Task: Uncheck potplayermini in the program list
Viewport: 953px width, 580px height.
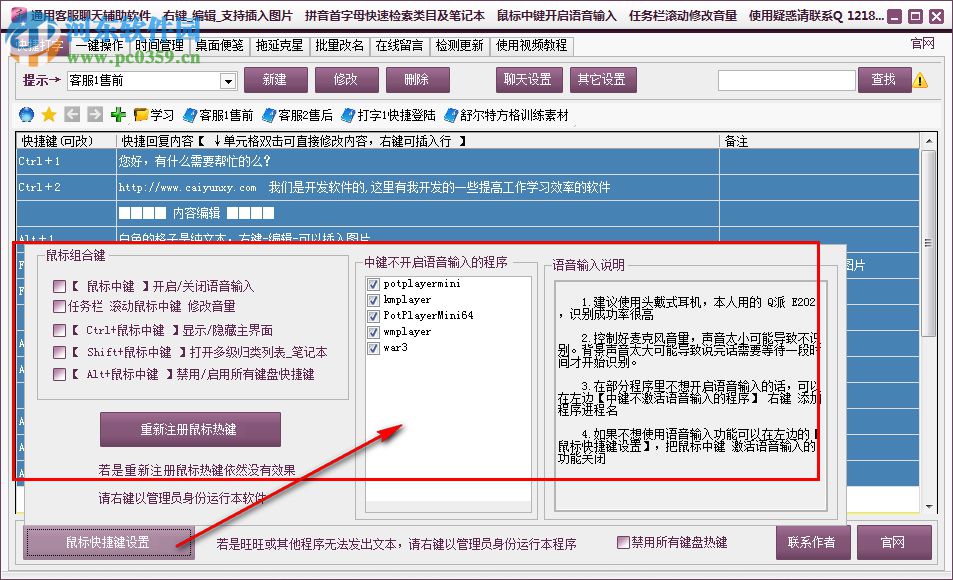Action: (371, 284)
